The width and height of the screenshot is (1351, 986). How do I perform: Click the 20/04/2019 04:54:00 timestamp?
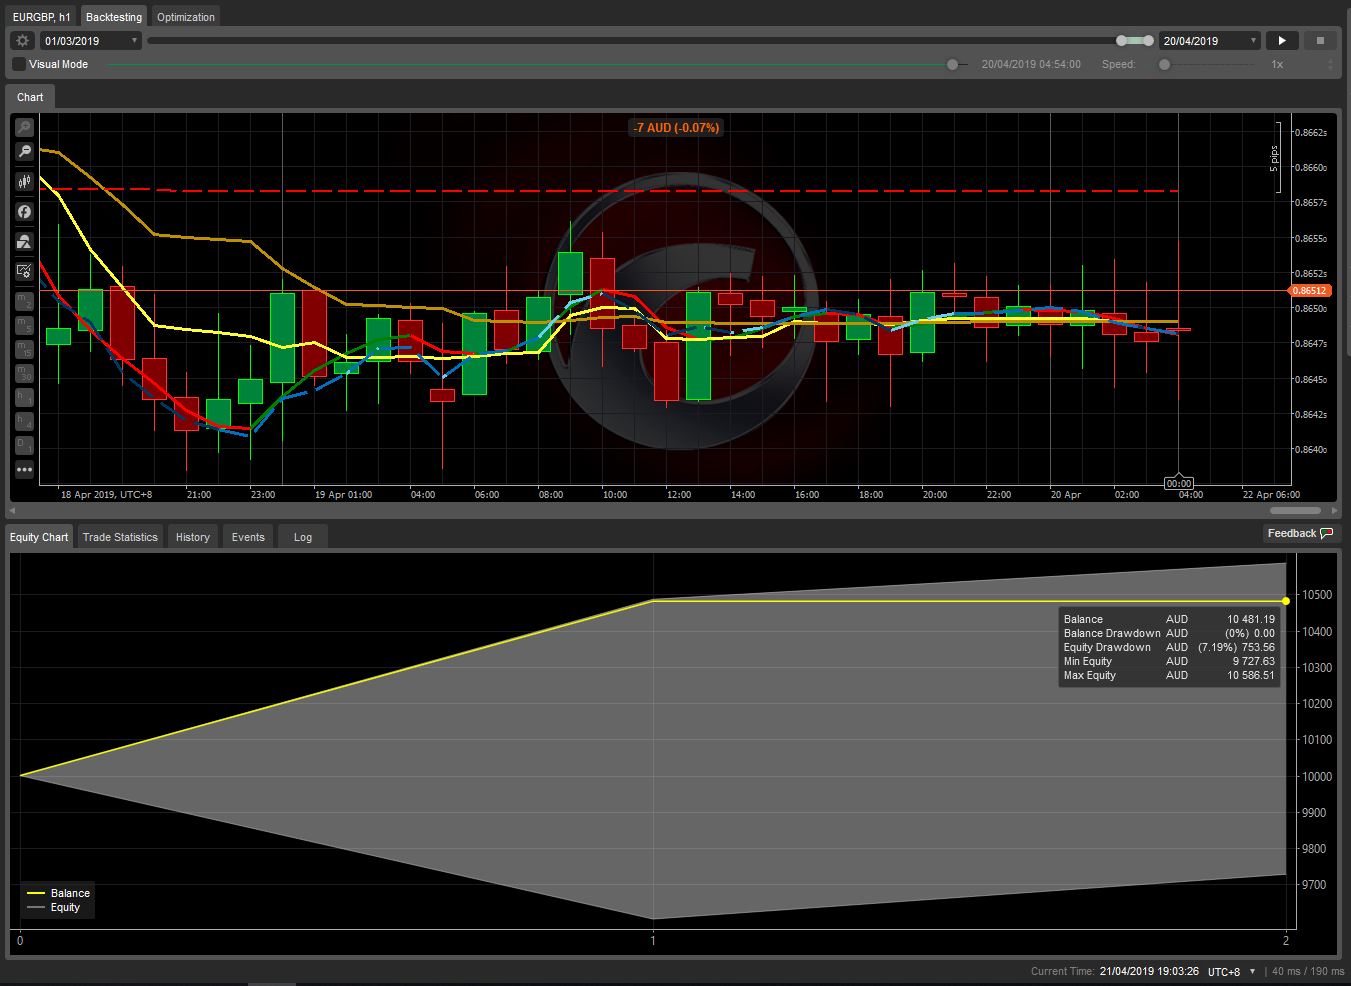pos(1031,64)
